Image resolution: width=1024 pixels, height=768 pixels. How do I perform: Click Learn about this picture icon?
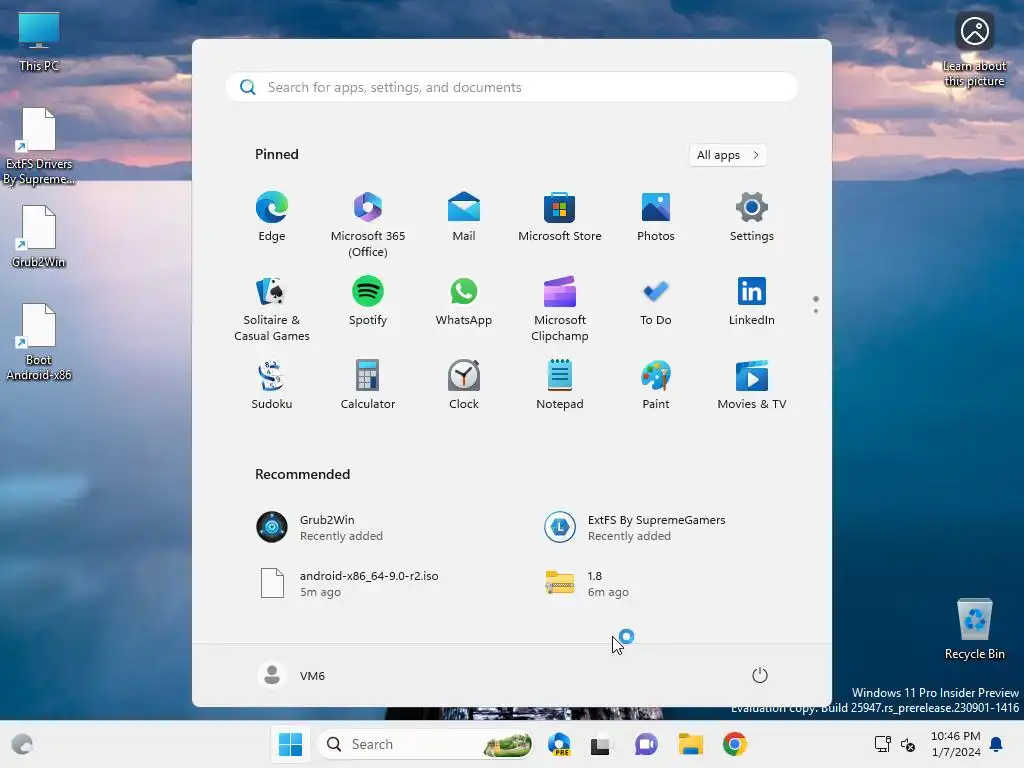pos(974,50)
